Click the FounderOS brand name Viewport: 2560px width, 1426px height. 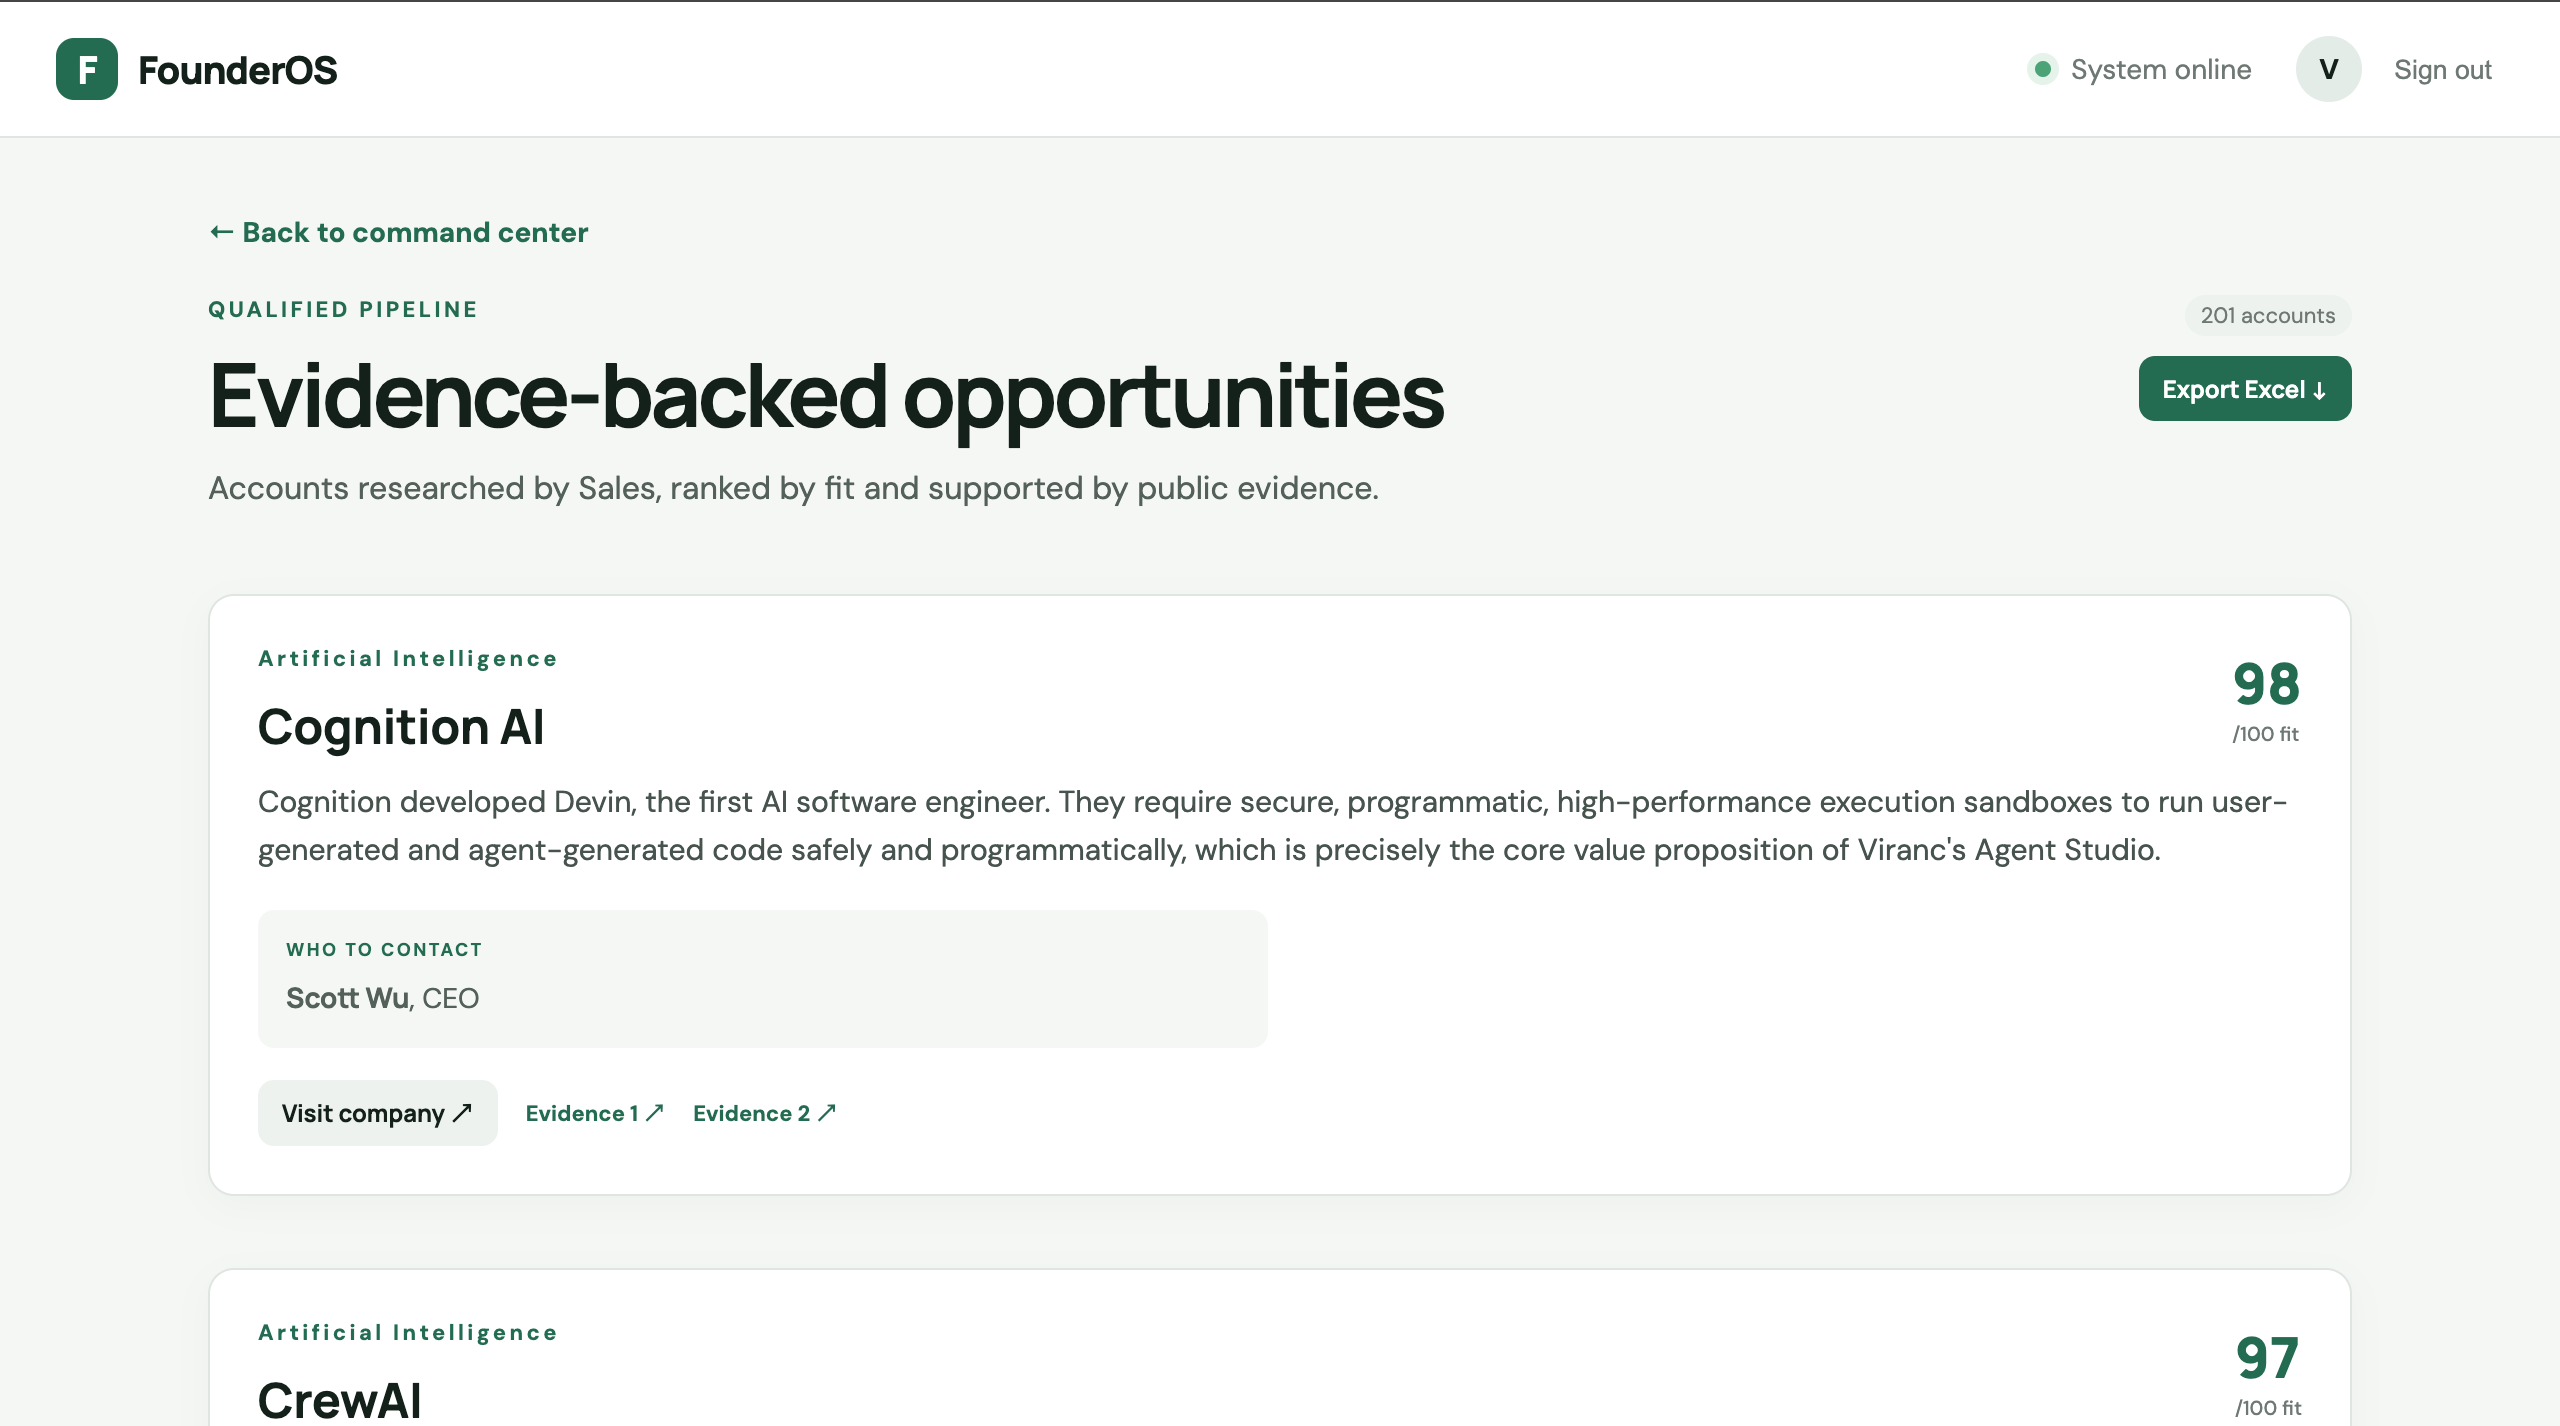[237, 70]
